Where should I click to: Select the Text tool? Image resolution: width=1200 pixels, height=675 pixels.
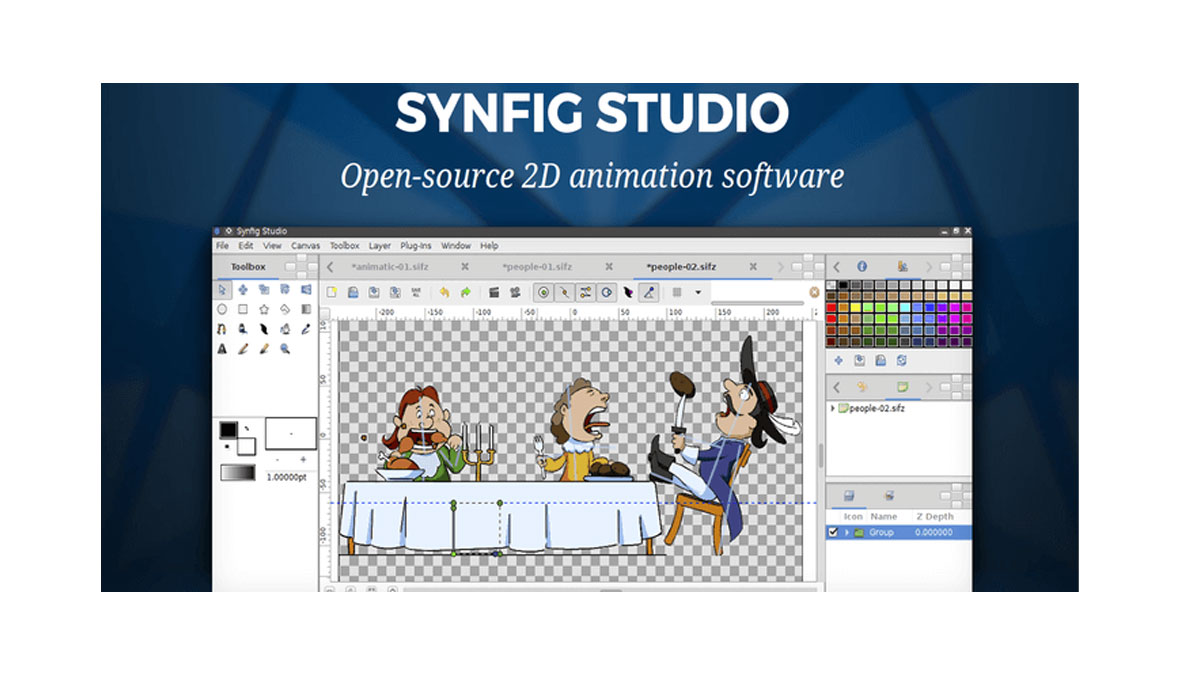click(222, 348)
